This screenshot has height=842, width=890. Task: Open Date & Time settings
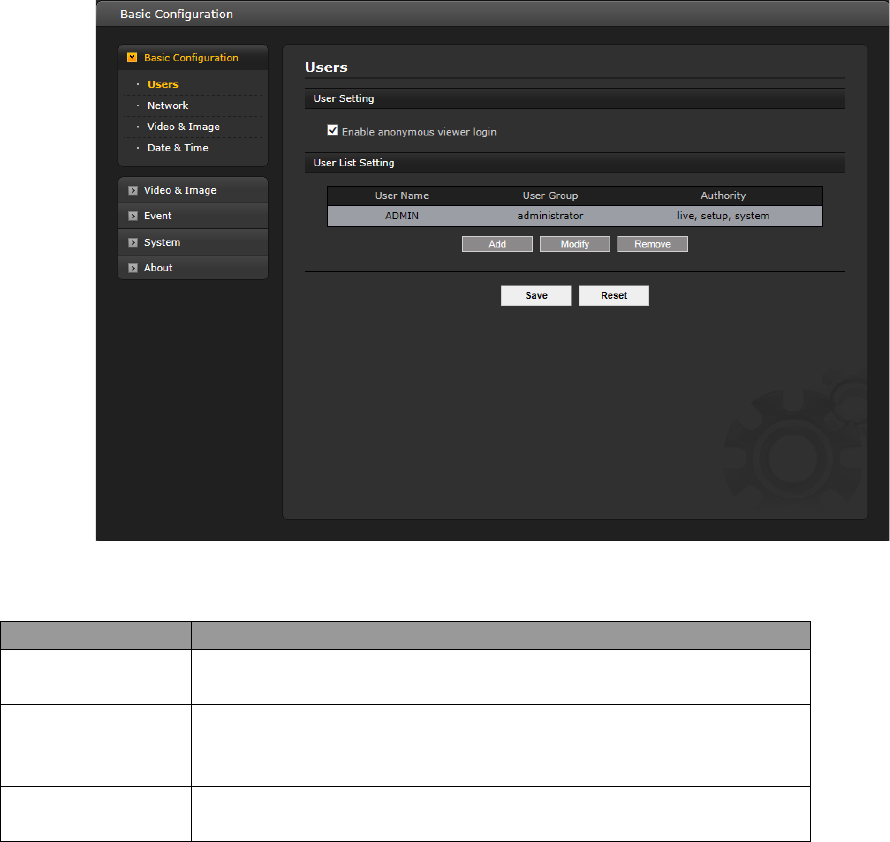178,148
